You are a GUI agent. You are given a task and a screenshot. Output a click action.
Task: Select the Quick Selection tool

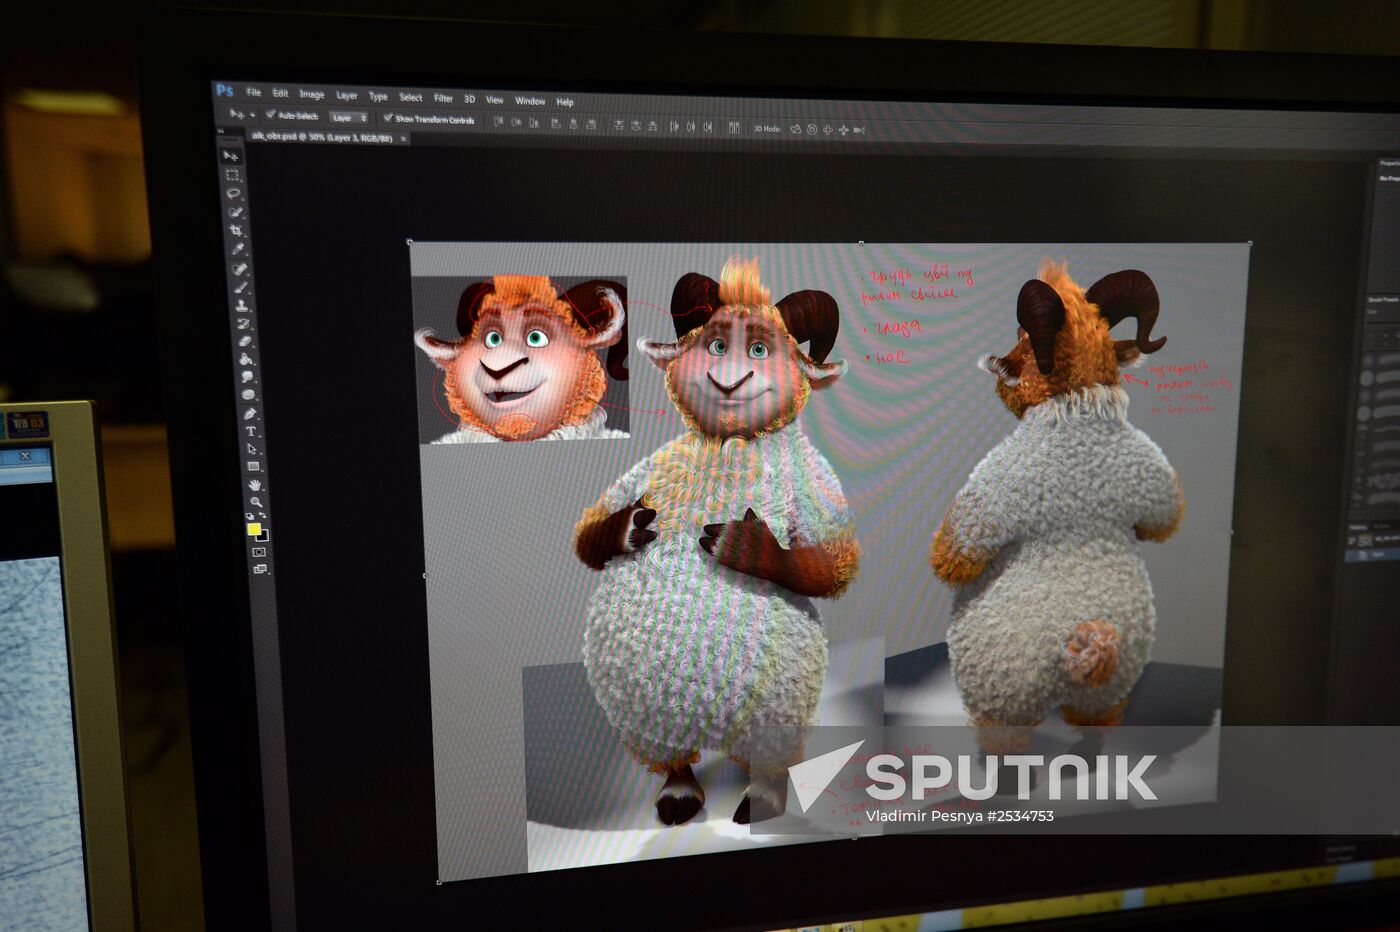pos(235,212)
